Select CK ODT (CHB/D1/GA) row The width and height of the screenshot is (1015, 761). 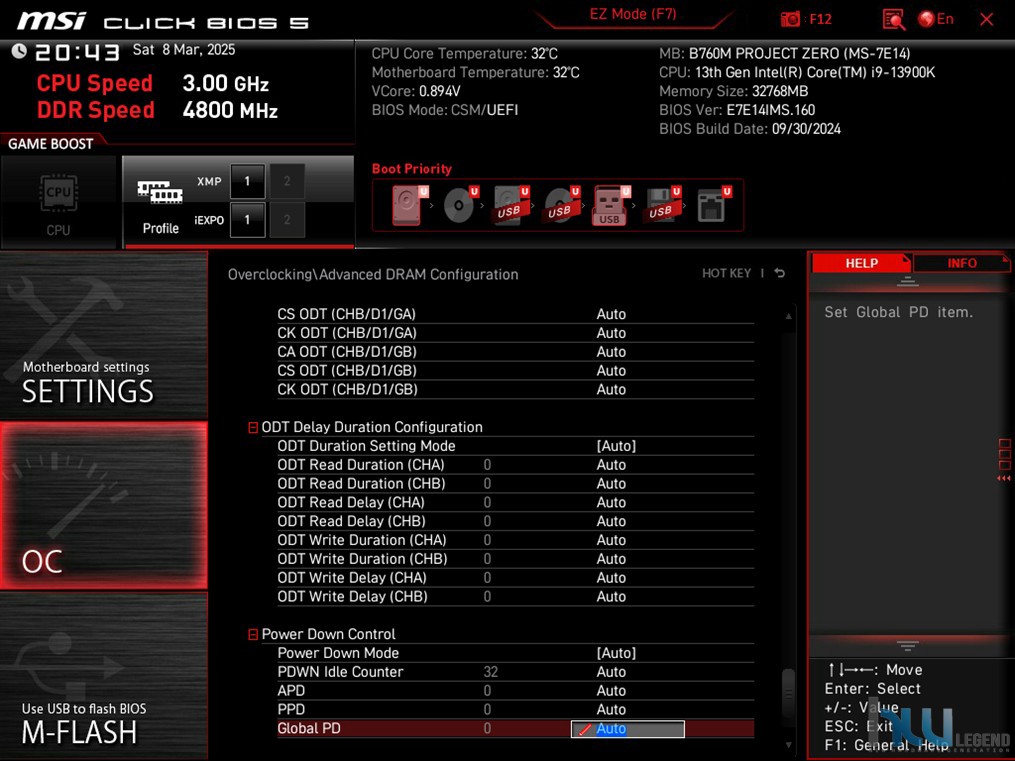pyautogui.click(x=515, y=333)
